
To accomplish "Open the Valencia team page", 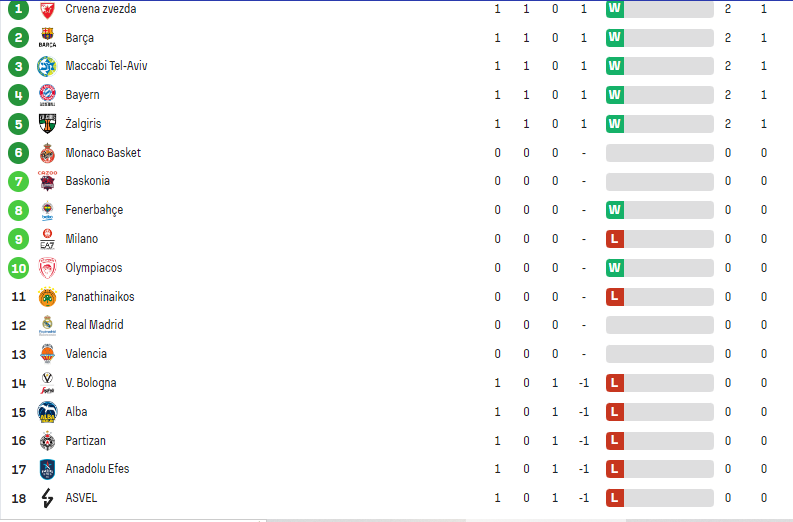I will (x=86, y=354).
